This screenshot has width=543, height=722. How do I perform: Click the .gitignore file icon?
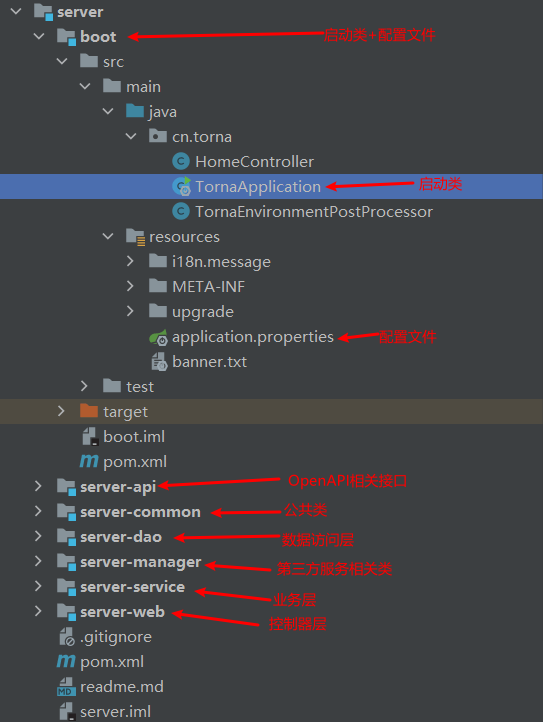(x=66, y=636)
